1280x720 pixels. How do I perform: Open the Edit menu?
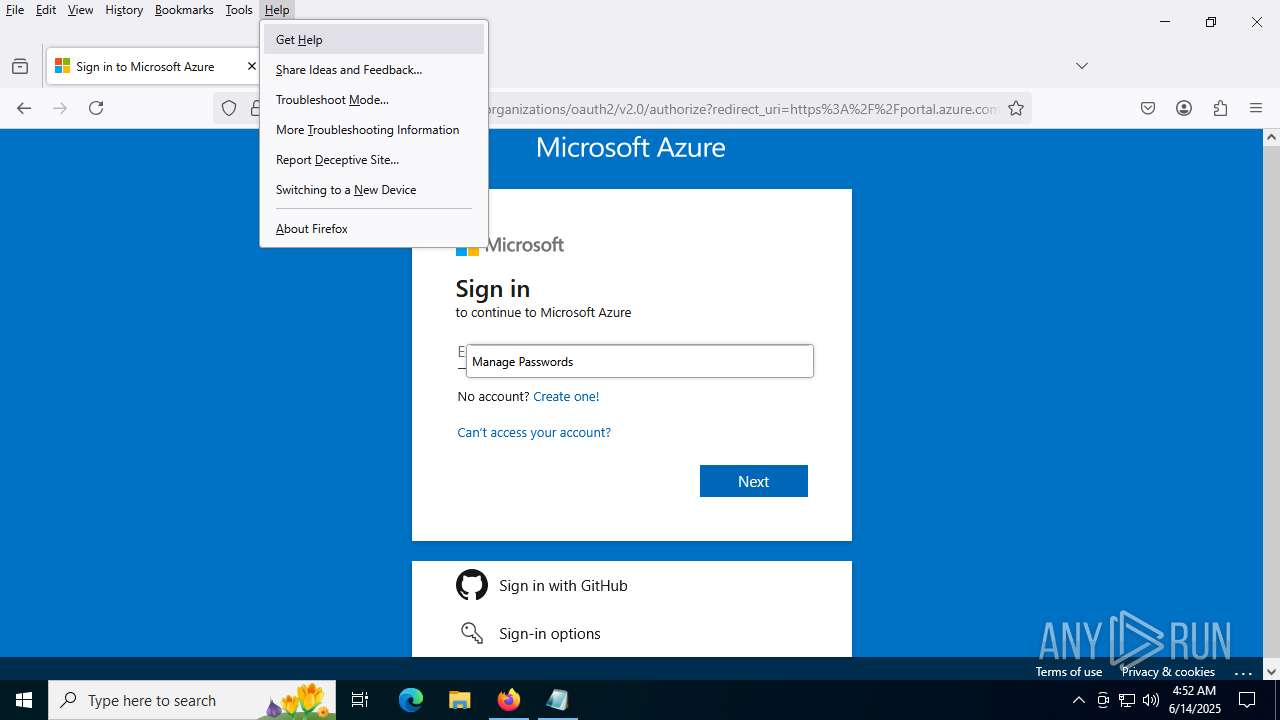pos(46,10)
